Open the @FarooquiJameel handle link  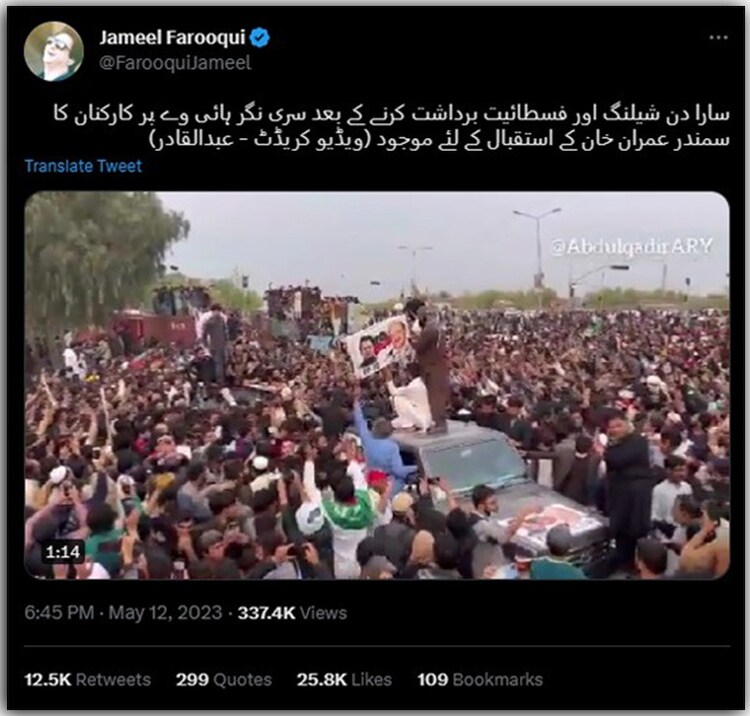coord(175,63)
